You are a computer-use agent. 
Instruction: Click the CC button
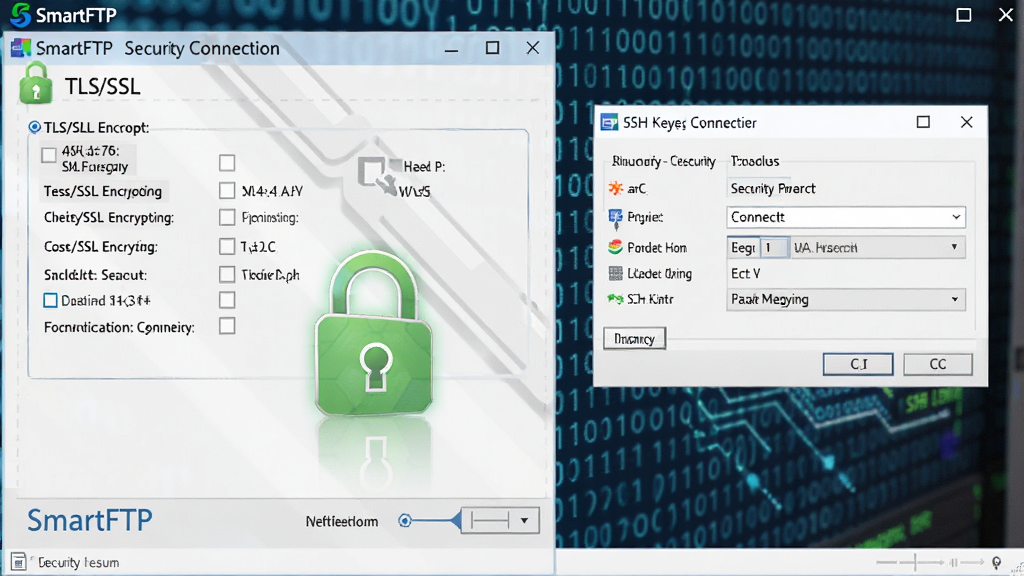coord(938,364)
